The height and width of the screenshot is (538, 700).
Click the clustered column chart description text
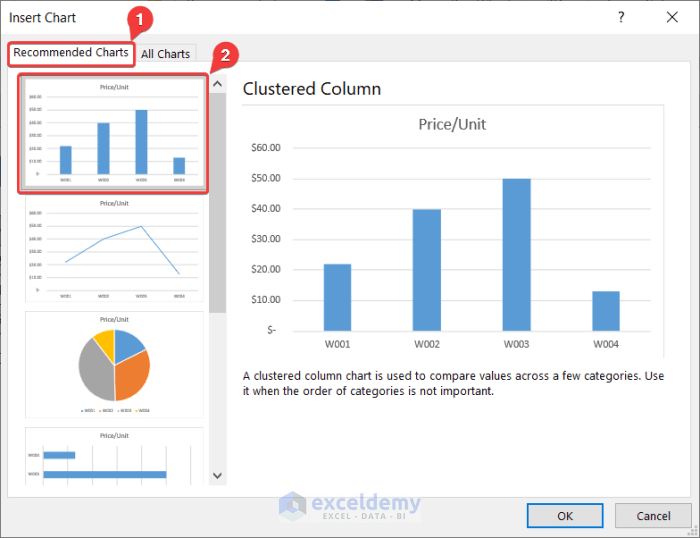(x=453, y=384)
